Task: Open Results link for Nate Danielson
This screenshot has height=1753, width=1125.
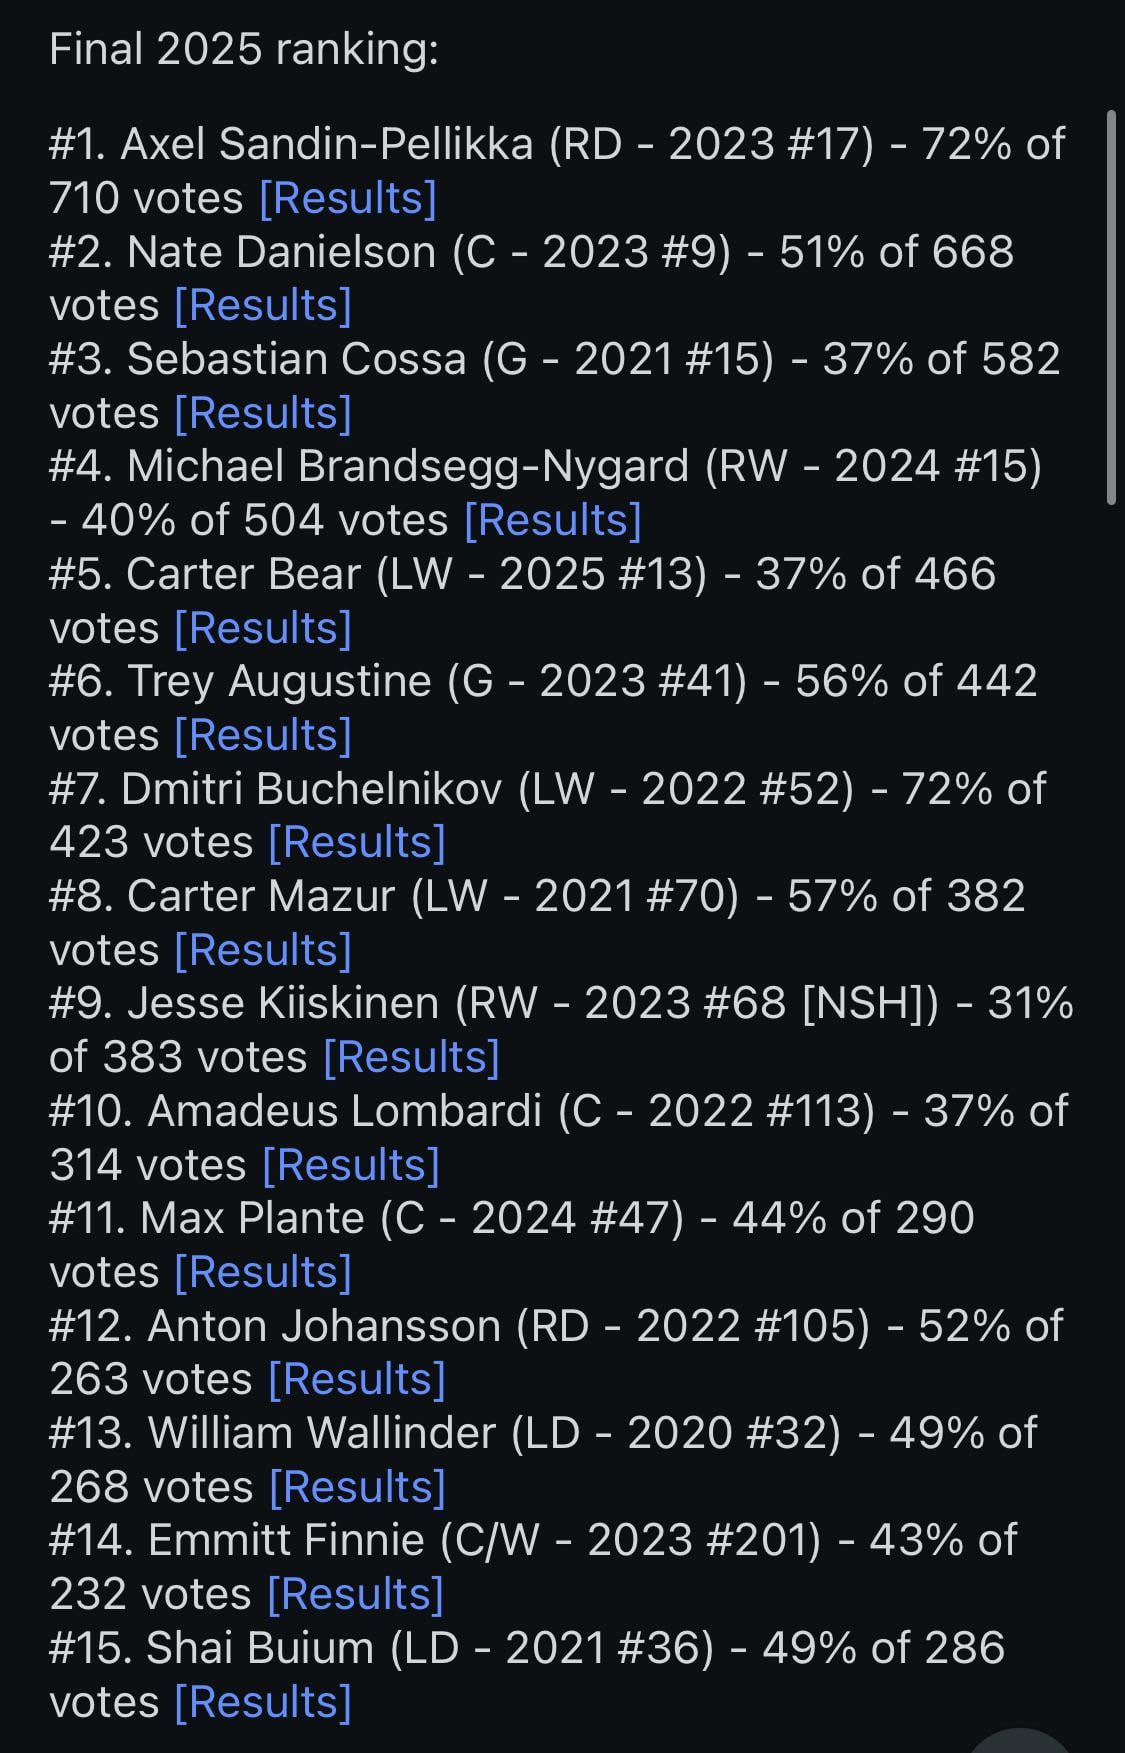Action: [262, 305]
